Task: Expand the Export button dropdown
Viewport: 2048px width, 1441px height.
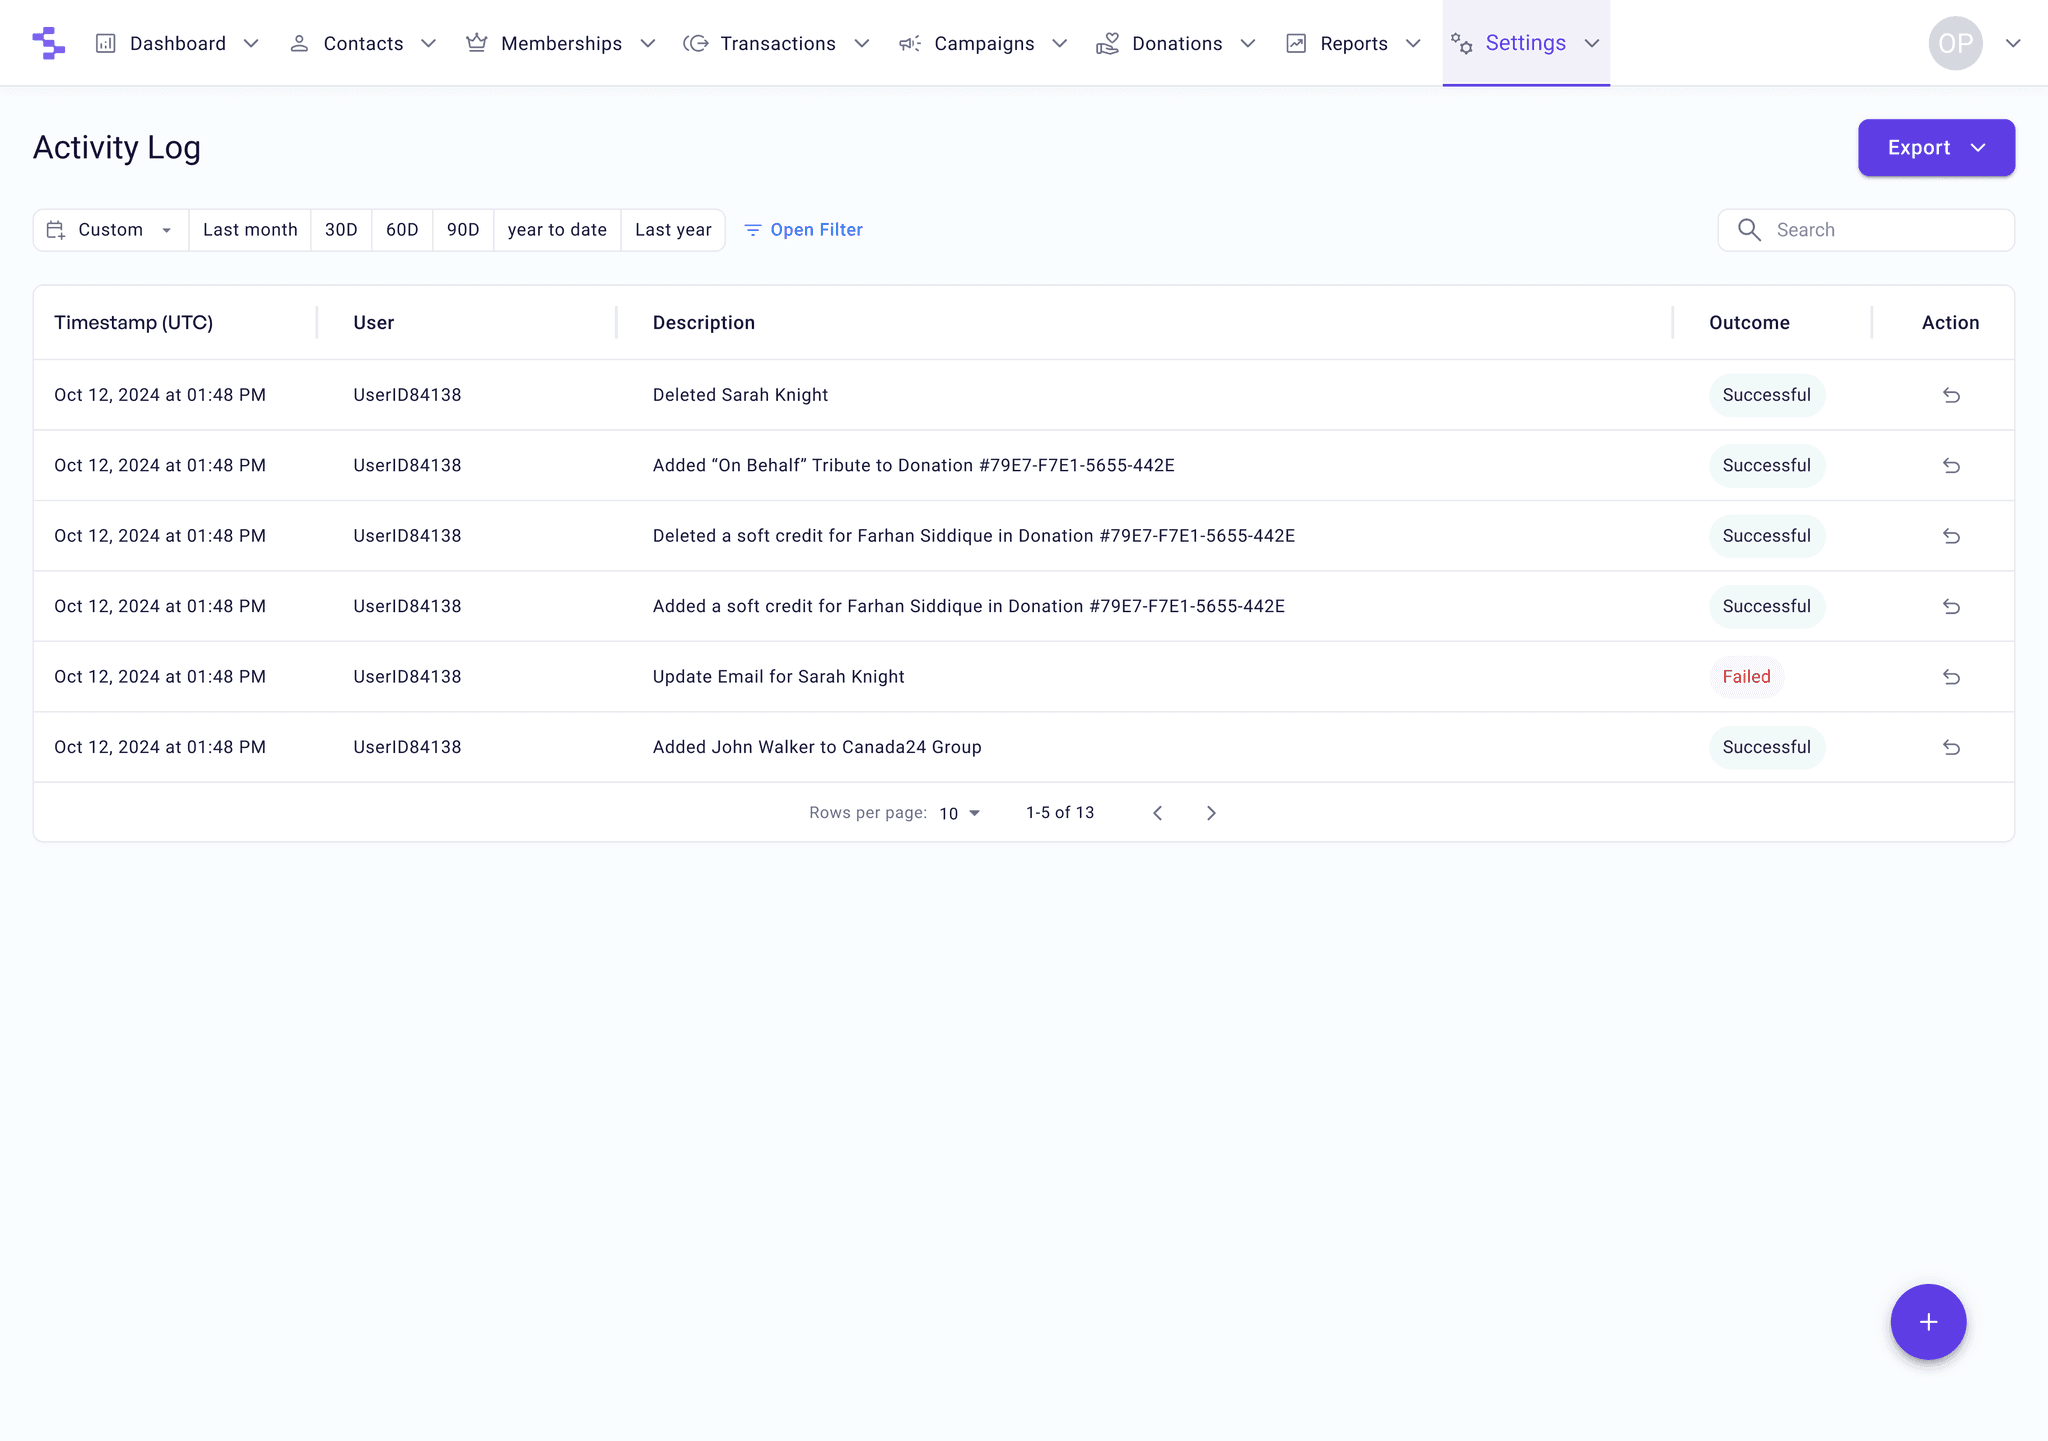Action: coord(1978,148)
